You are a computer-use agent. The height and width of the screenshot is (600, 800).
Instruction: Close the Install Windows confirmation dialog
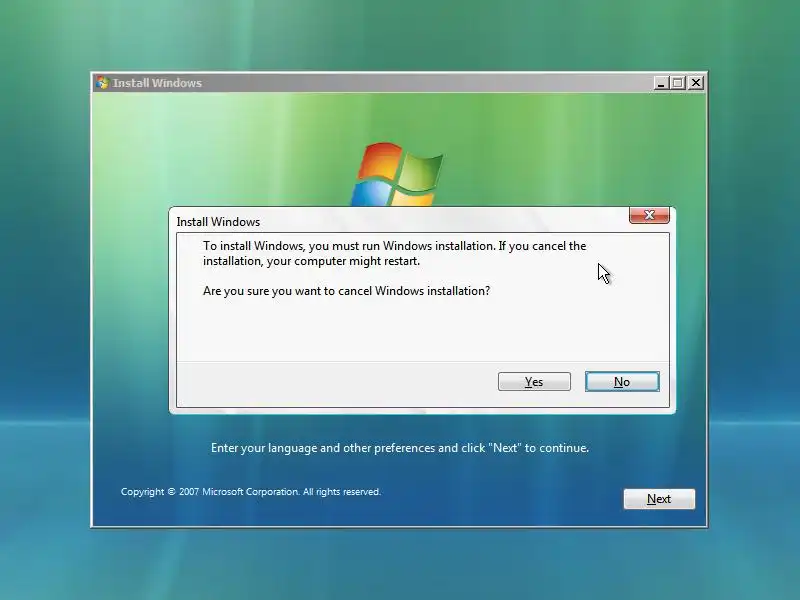[x=649, y=215]
